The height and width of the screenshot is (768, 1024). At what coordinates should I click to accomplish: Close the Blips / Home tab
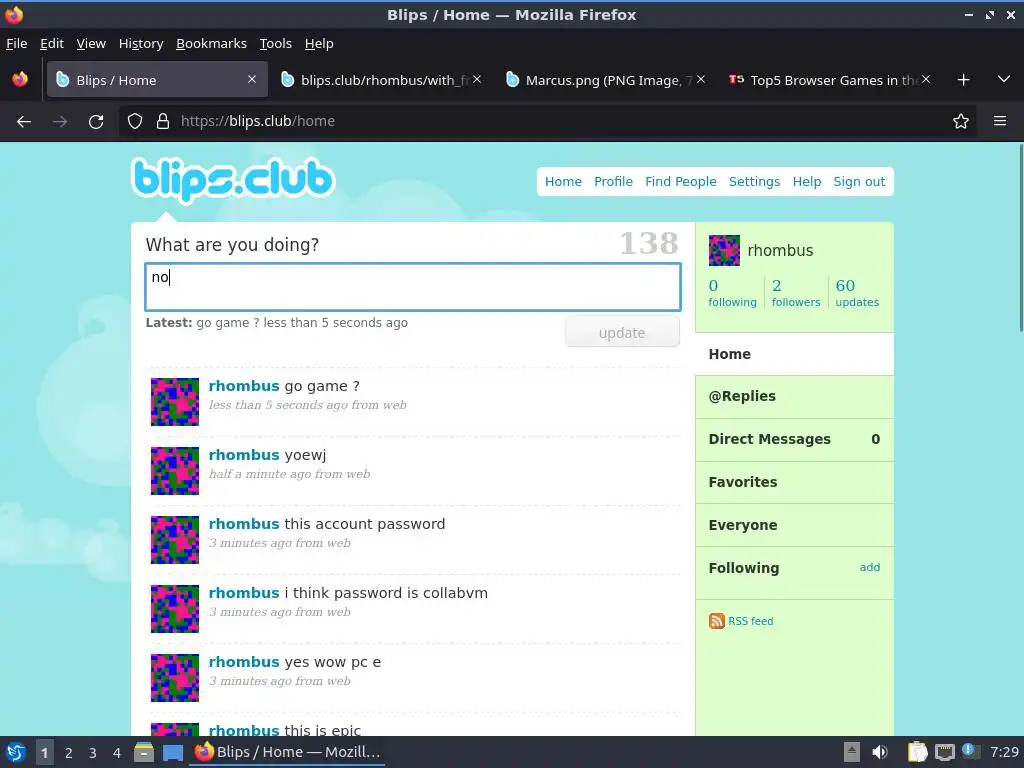click(252, 79)
